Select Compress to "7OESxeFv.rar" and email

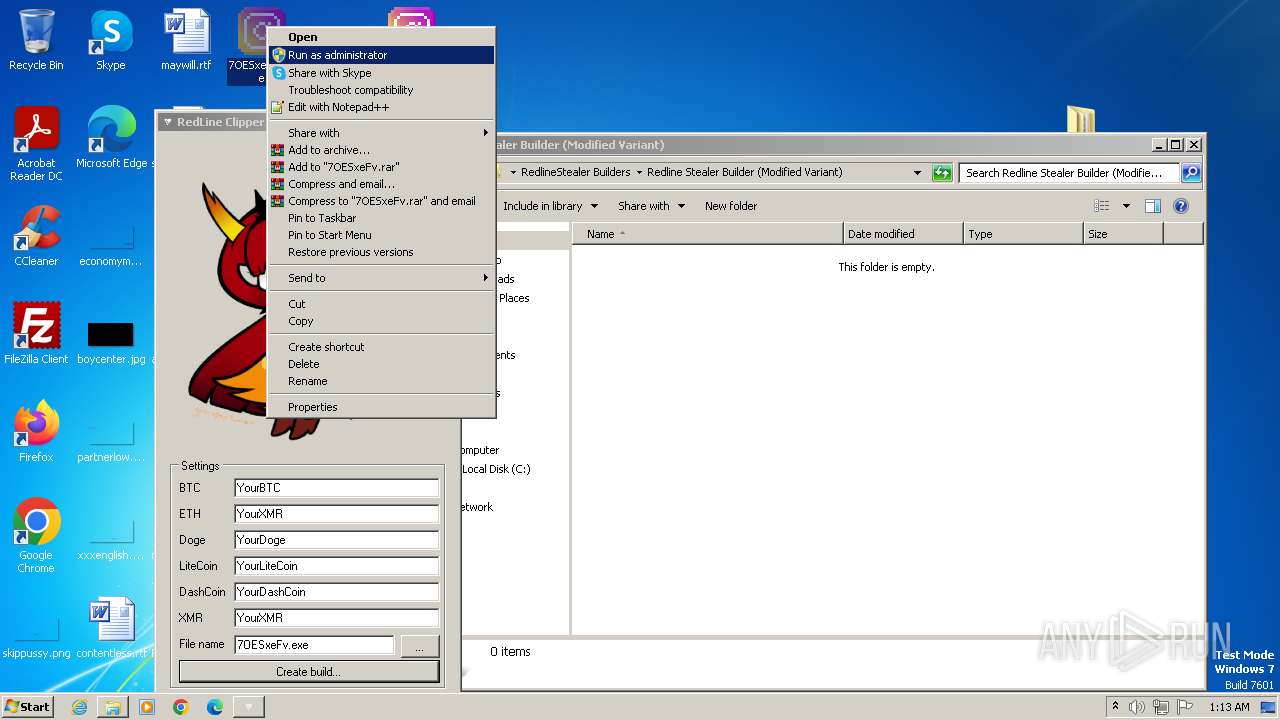point(381,201)
